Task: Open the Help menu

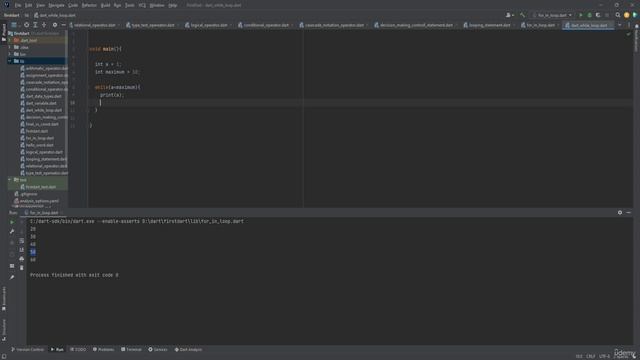Action: click(173, 5)
